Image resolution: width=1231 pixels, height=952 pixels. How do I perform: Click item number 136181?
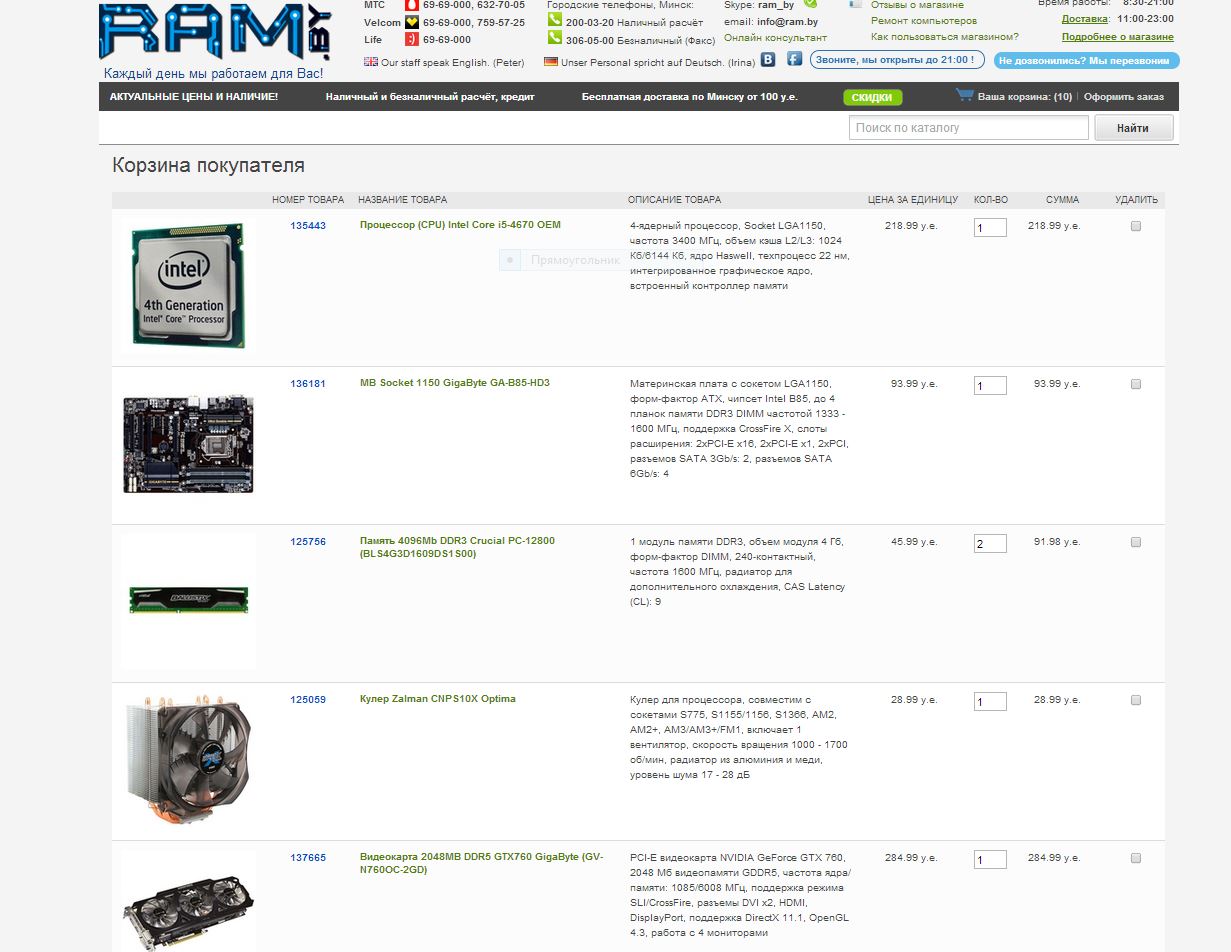tap(308, 384)
